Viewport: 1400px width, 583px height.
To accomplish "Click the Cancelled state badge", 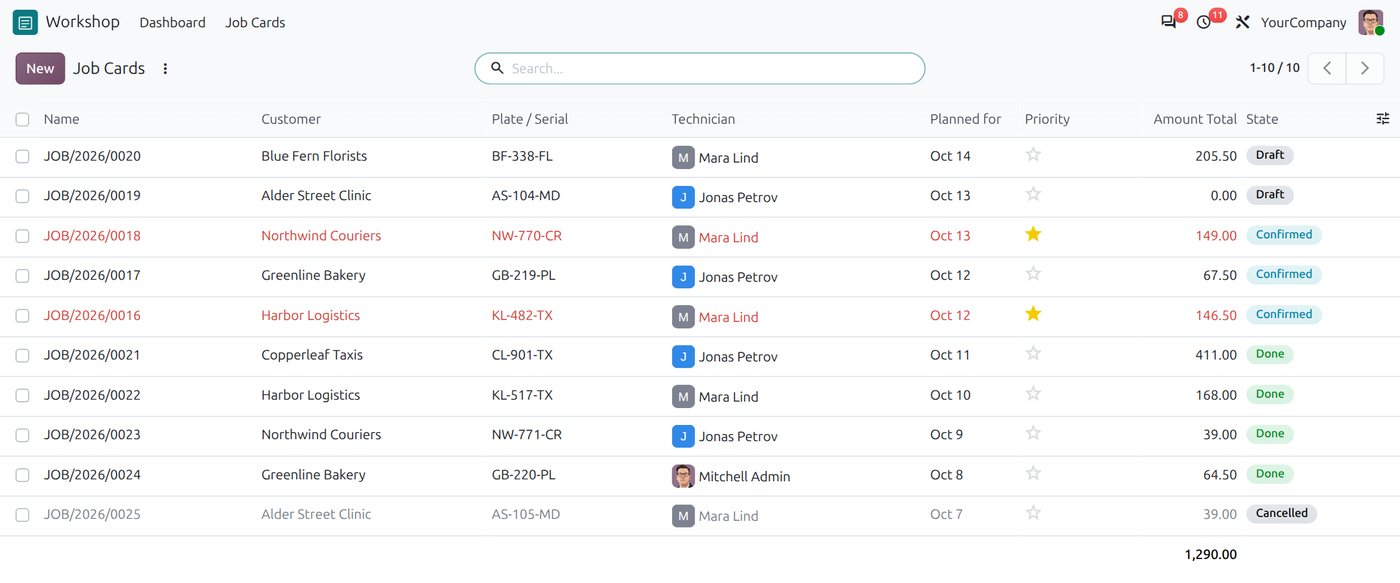I will pyautogui.click(x=1281, y=513).
